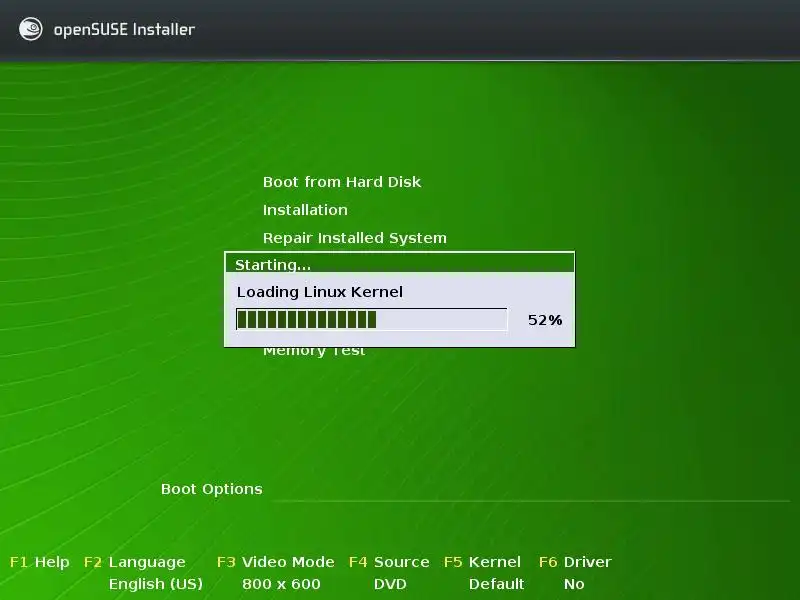The width and height of the screenshot is (800, 600).
Task: Click the Boot Options label
Action: click(211, 489)
